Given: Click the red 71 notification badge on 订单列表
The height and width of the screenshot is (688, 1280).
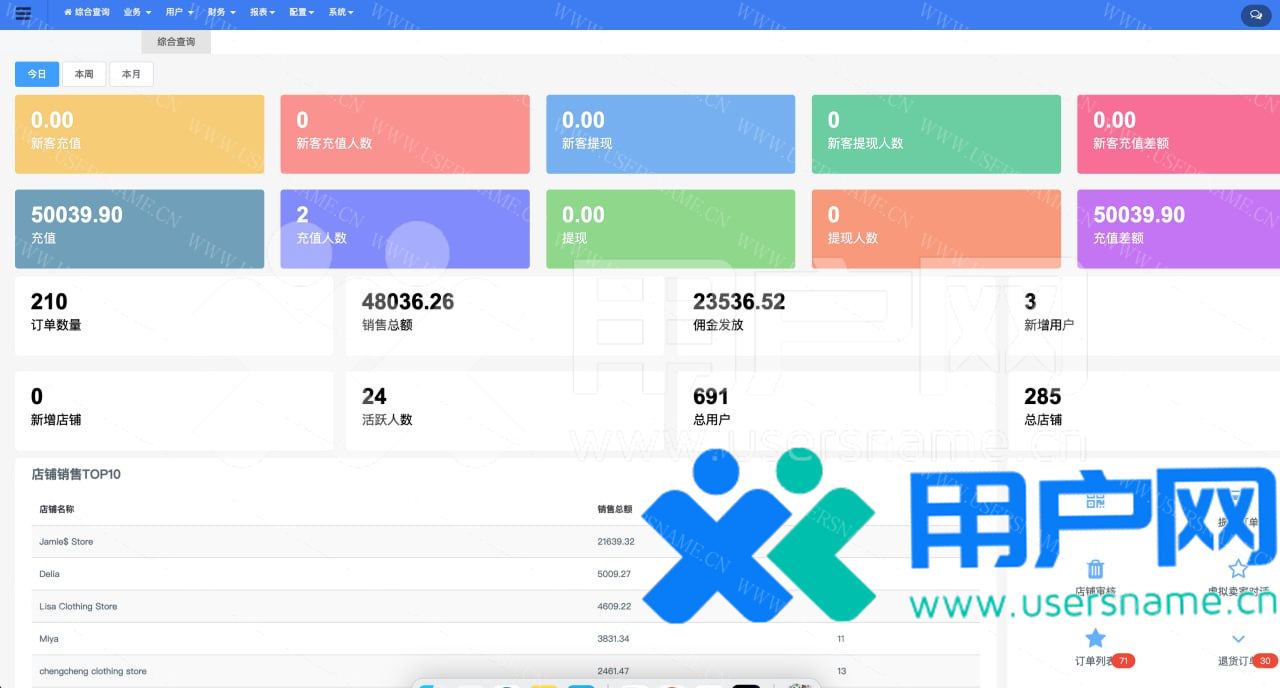Looking at the screenshot, I should coord(1125,658).
